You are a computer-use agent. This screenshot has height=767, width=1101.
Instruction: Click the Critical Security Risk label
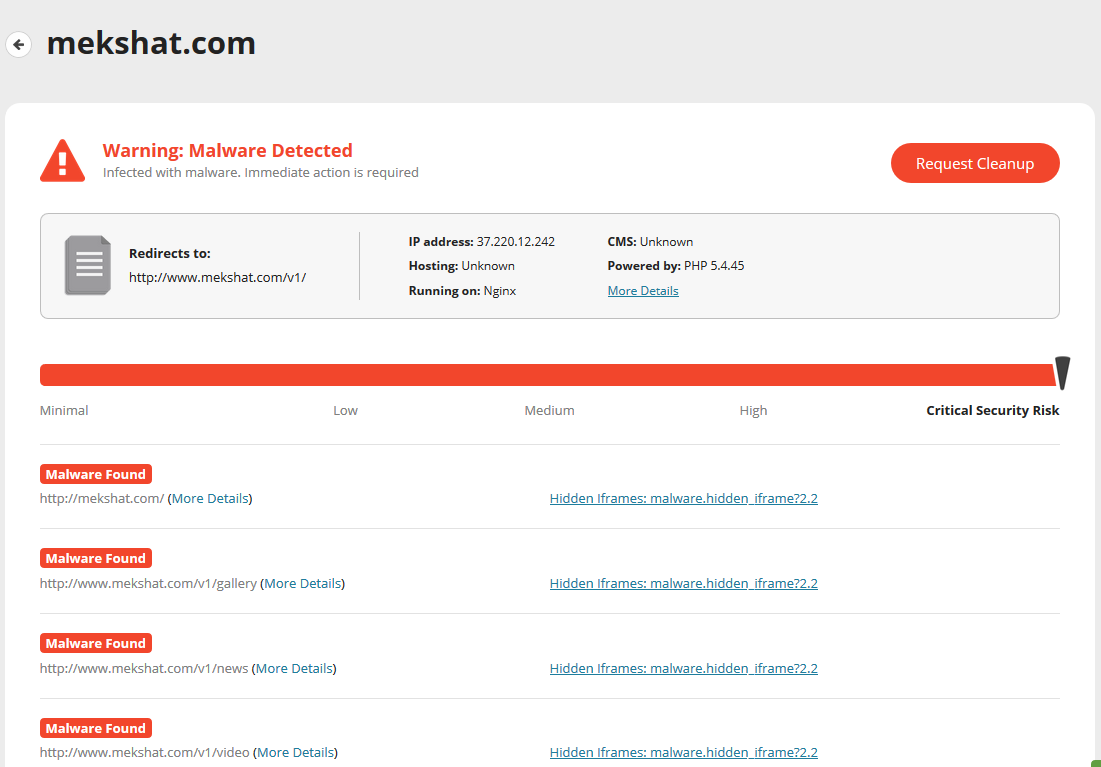pos(992,410)
